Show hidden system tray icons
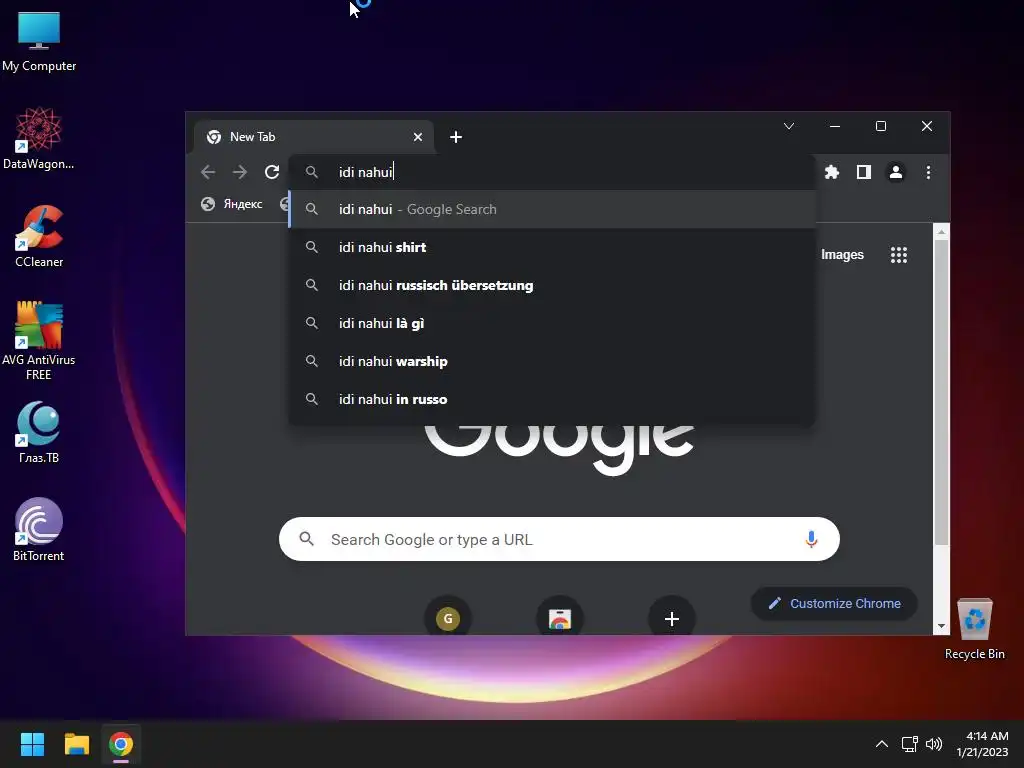The image size is (1024, 768). coord(882,744)
